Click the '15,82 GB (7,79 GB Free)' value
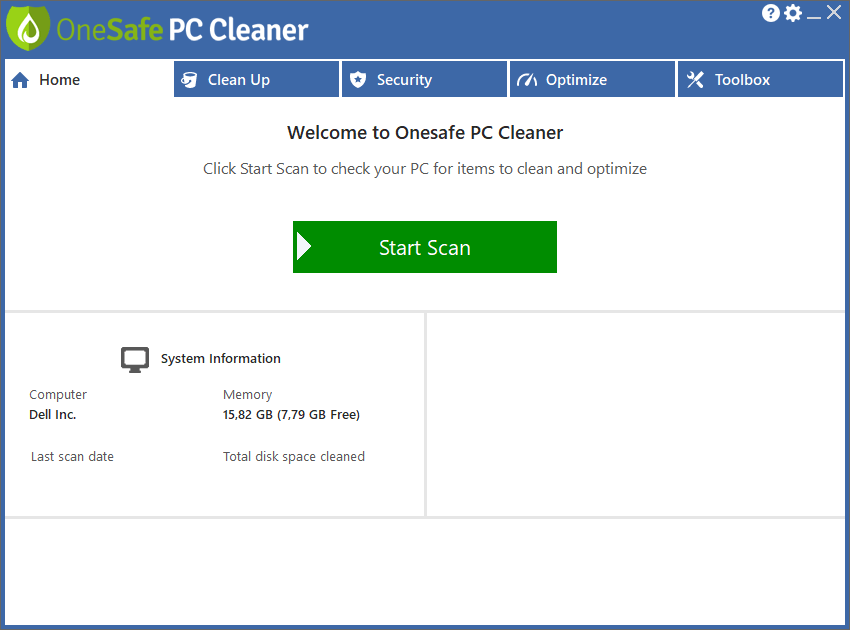Viewport: 850px width, 630px height. (x=291, y=415)
